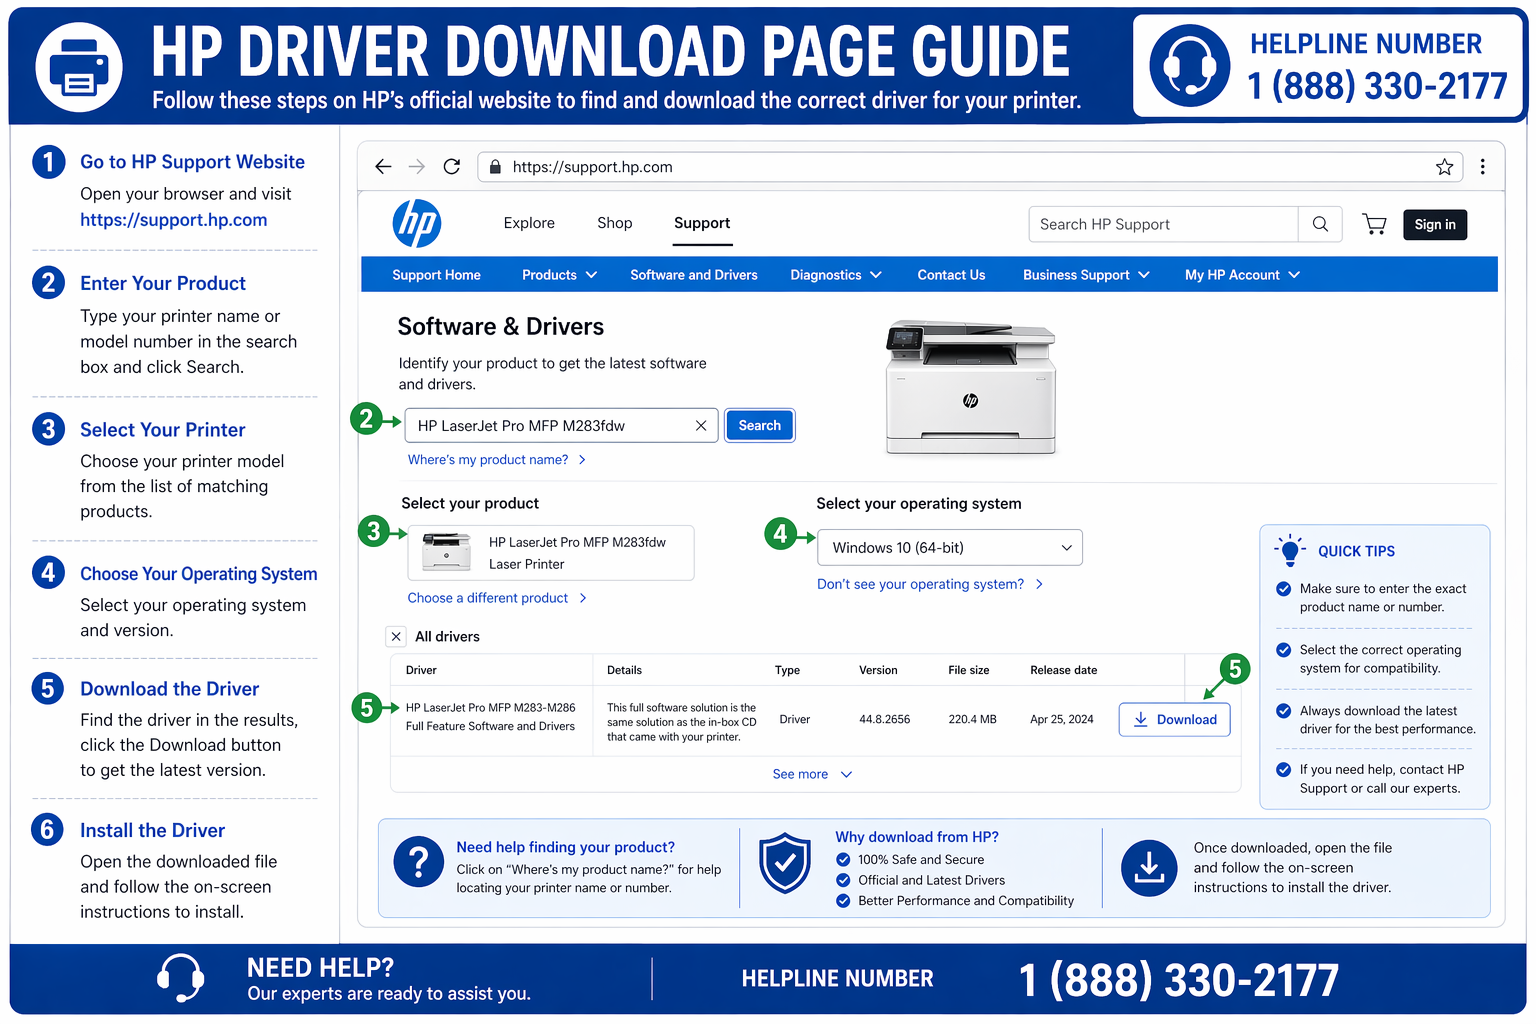Toggle the All drivers checkbox
The image size is (1536, 1024).
[396, 636]
